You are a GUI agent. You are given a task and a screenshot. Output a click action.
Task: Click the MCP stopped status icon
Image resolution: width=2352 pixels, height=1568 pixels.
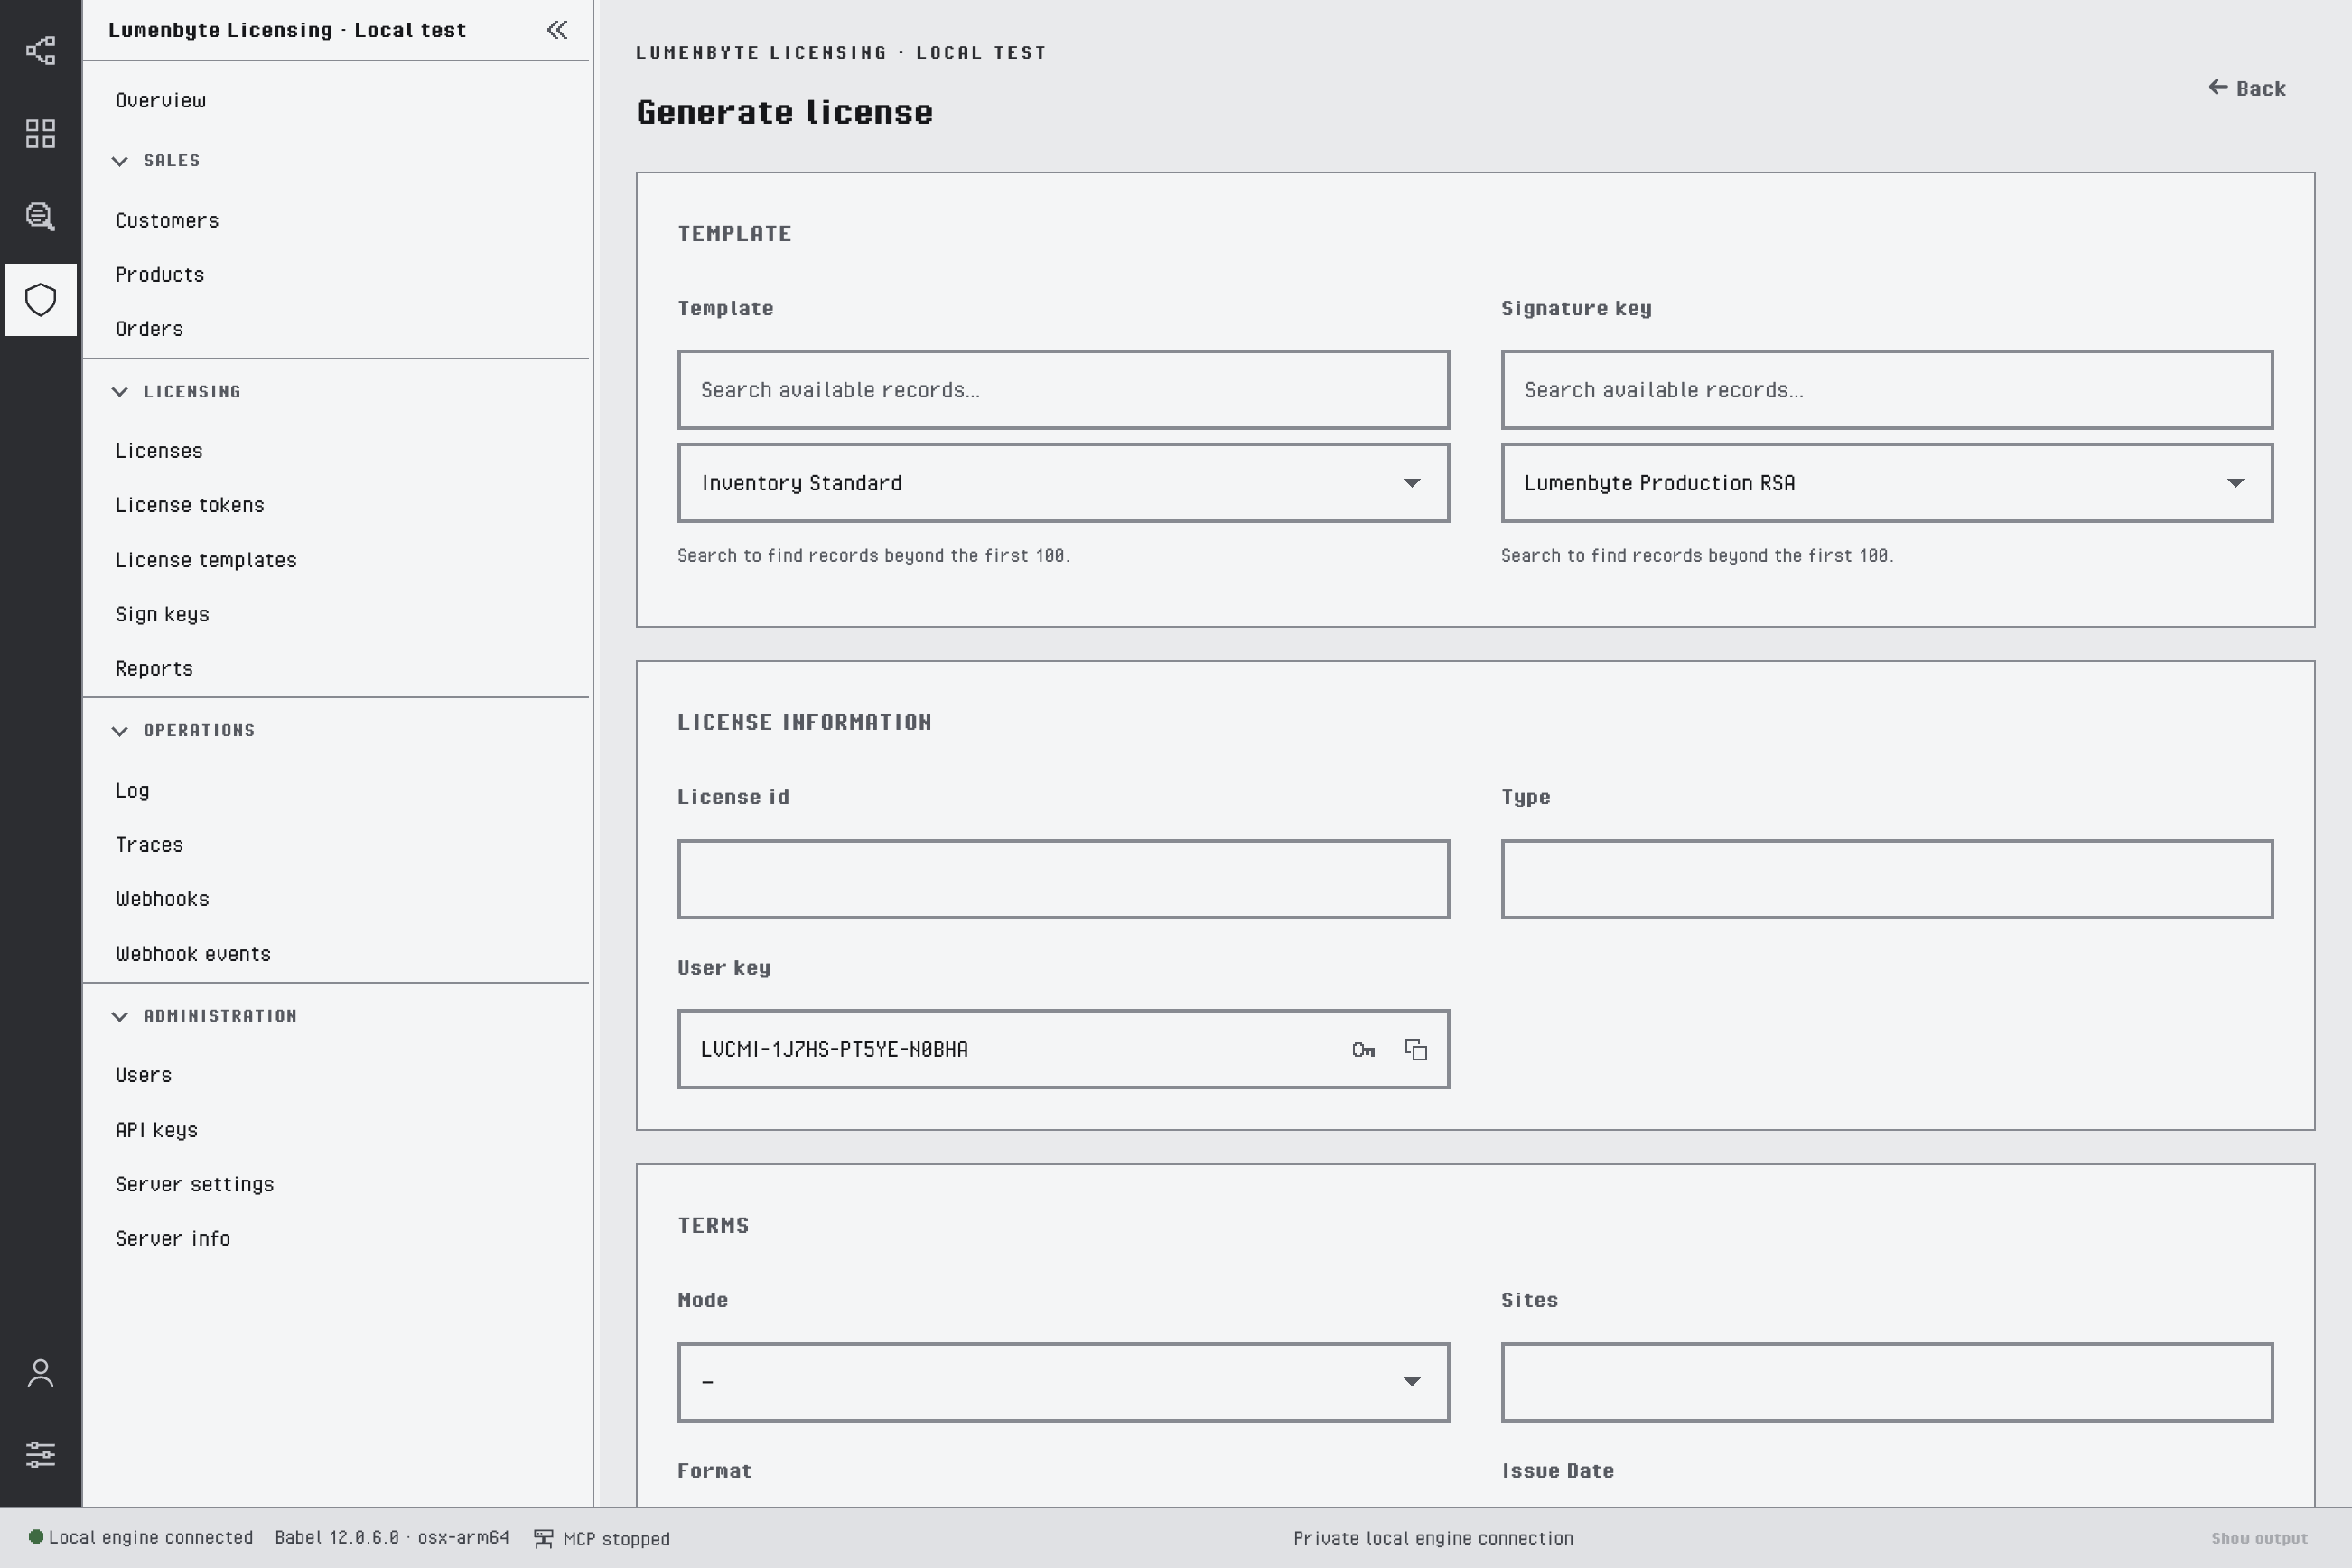543,1538
